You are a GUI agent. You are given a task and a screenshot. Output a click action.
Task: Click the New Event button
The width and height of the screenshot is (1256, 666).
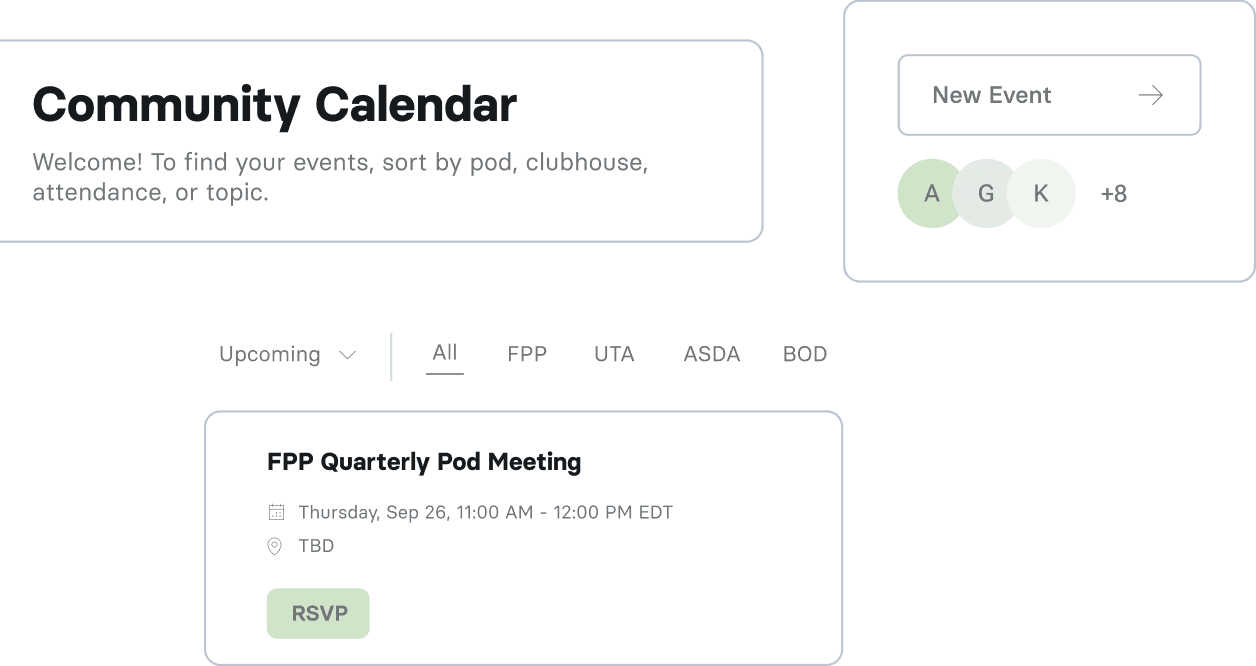[1049, 95]
